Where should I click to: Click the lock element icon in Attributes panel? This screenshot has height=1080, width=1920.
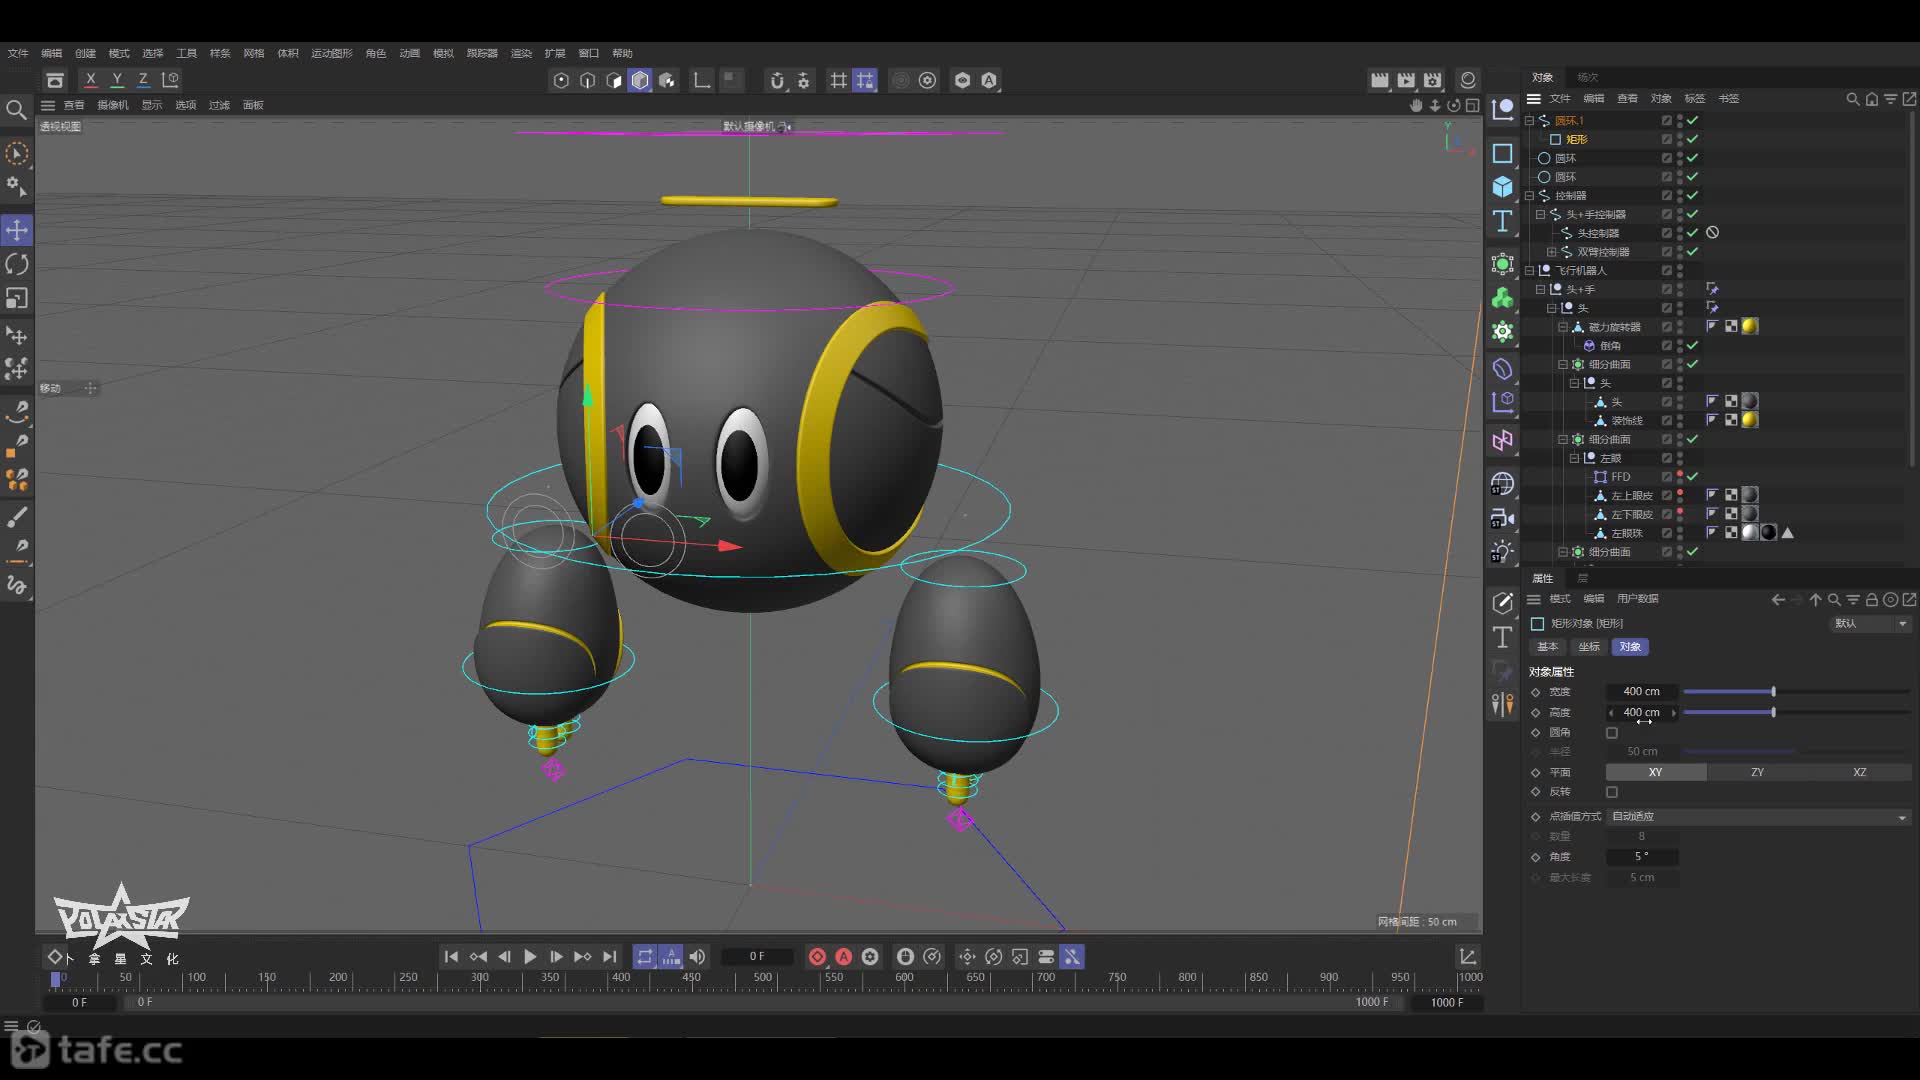pos(1871,600)
